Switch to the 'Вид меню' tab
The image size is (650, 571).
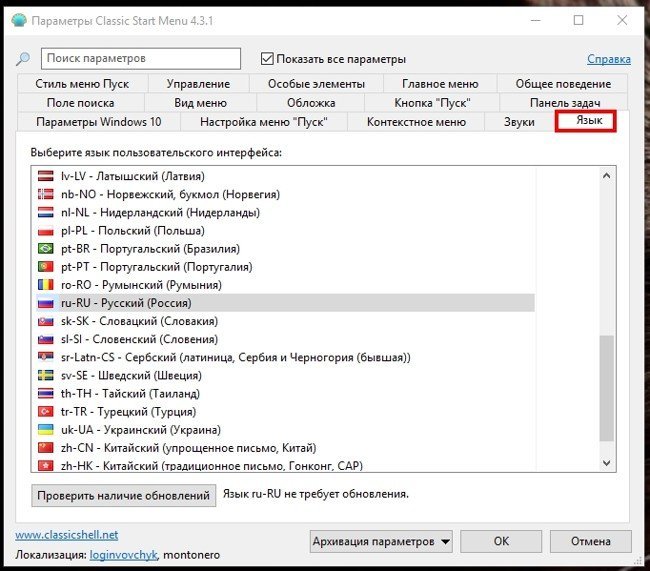(200, 102)
